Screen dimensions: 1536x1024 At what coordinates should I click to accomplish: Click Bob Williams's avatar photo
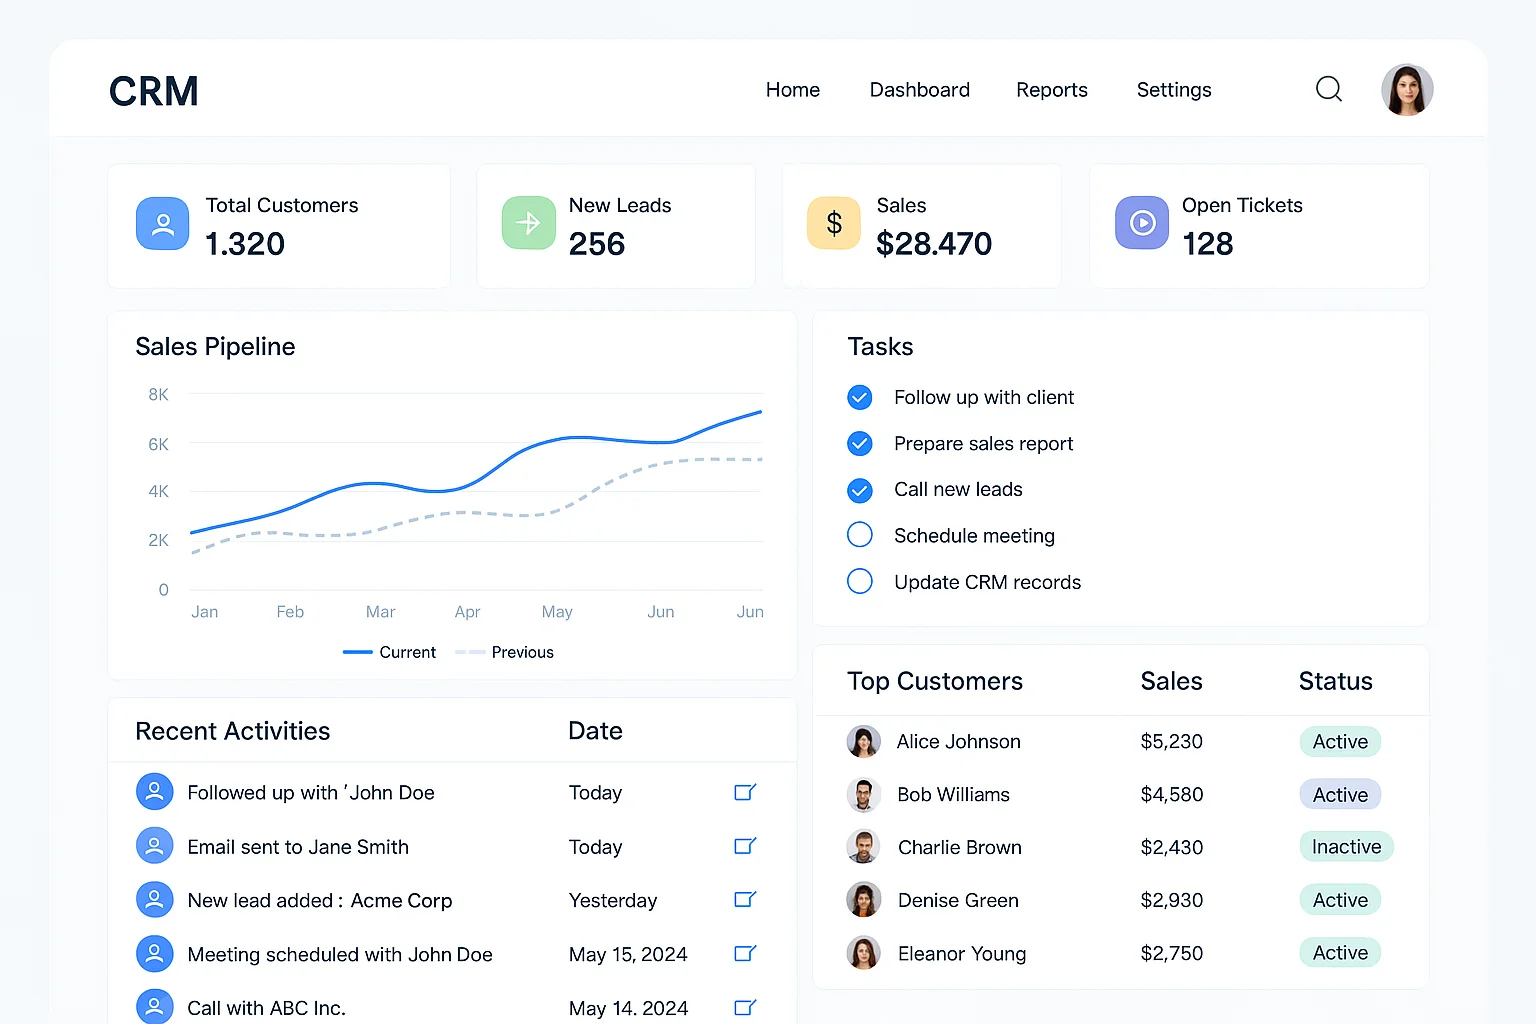click(x=864, y=794)
